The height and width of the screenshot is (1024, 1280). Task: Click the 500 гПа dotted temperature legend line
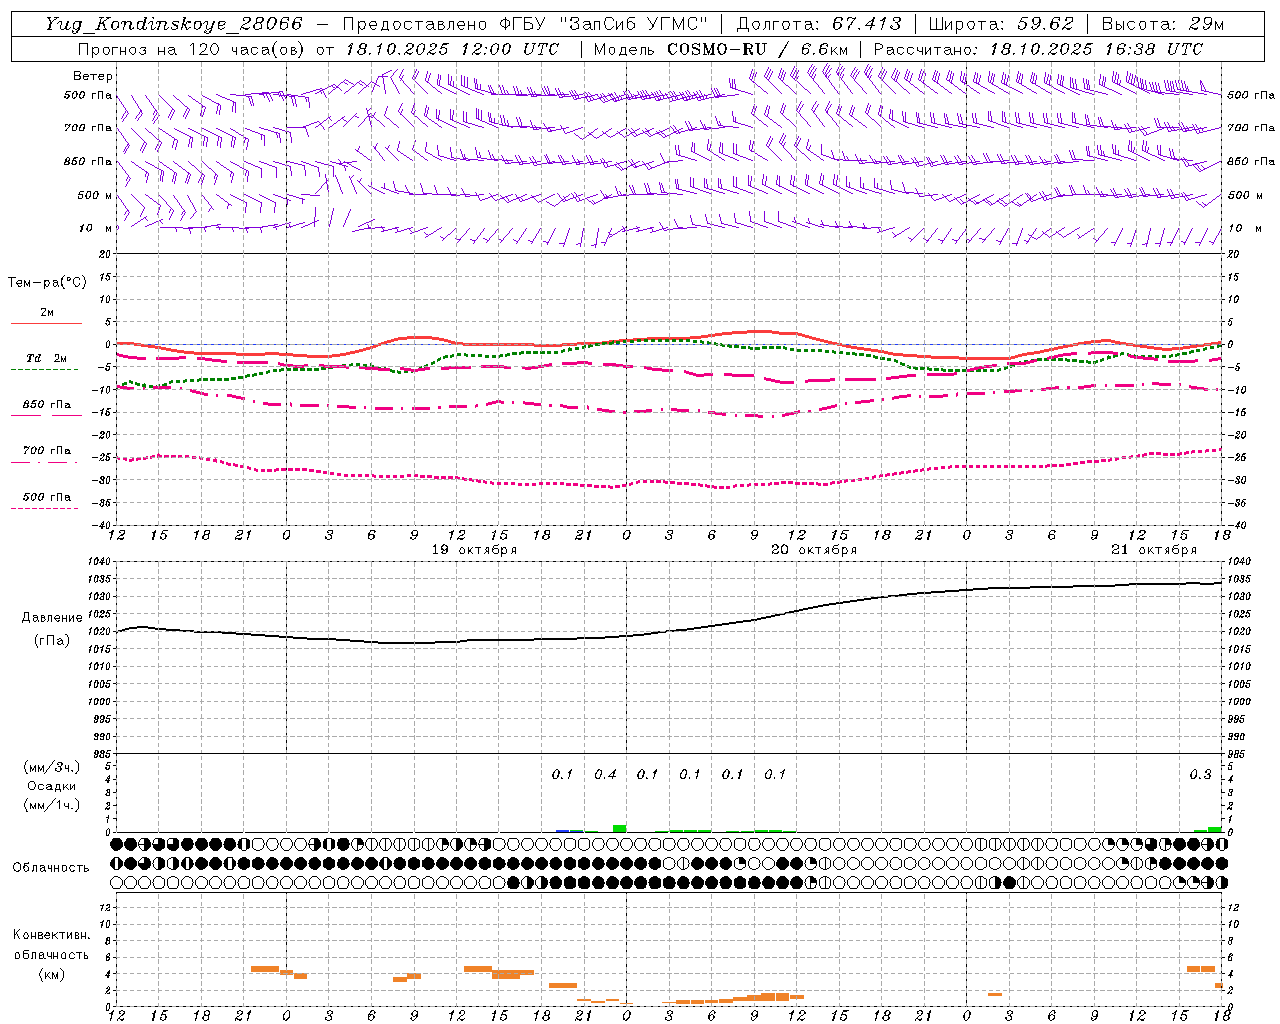click(x=45, y=508)
